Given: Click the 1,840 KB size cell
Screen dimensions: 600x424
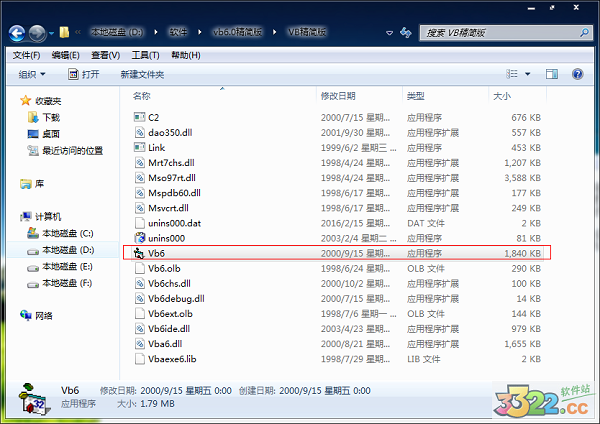Looking at the screenshot, I should [522, 253].
